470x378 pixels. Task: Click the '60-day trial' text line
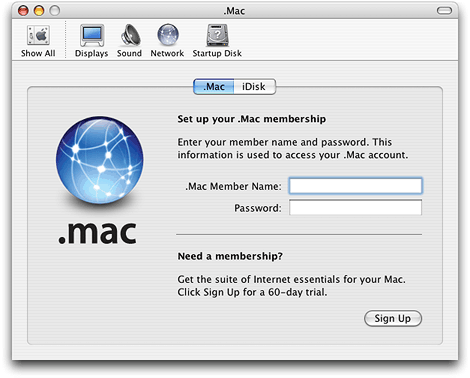tap(252, 292)
